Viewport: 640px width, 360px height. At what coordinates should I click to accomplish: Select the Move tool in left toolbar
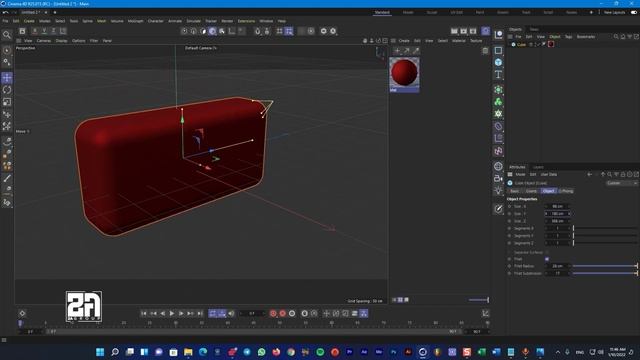7,78
